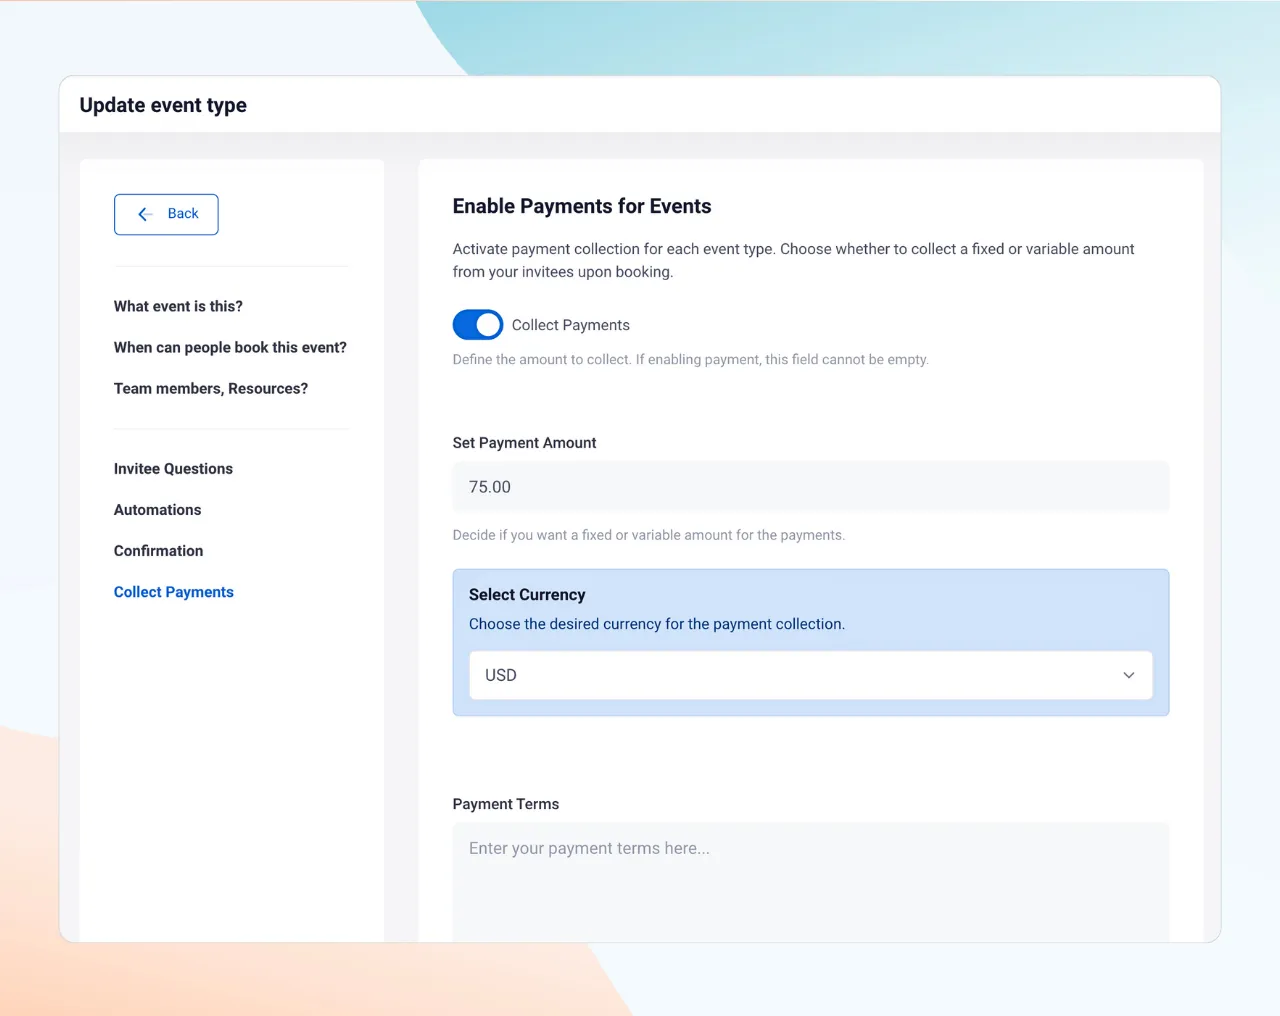
Task: Select Invitee Questions in the sidebar
Action: click(x=173, y=469)
